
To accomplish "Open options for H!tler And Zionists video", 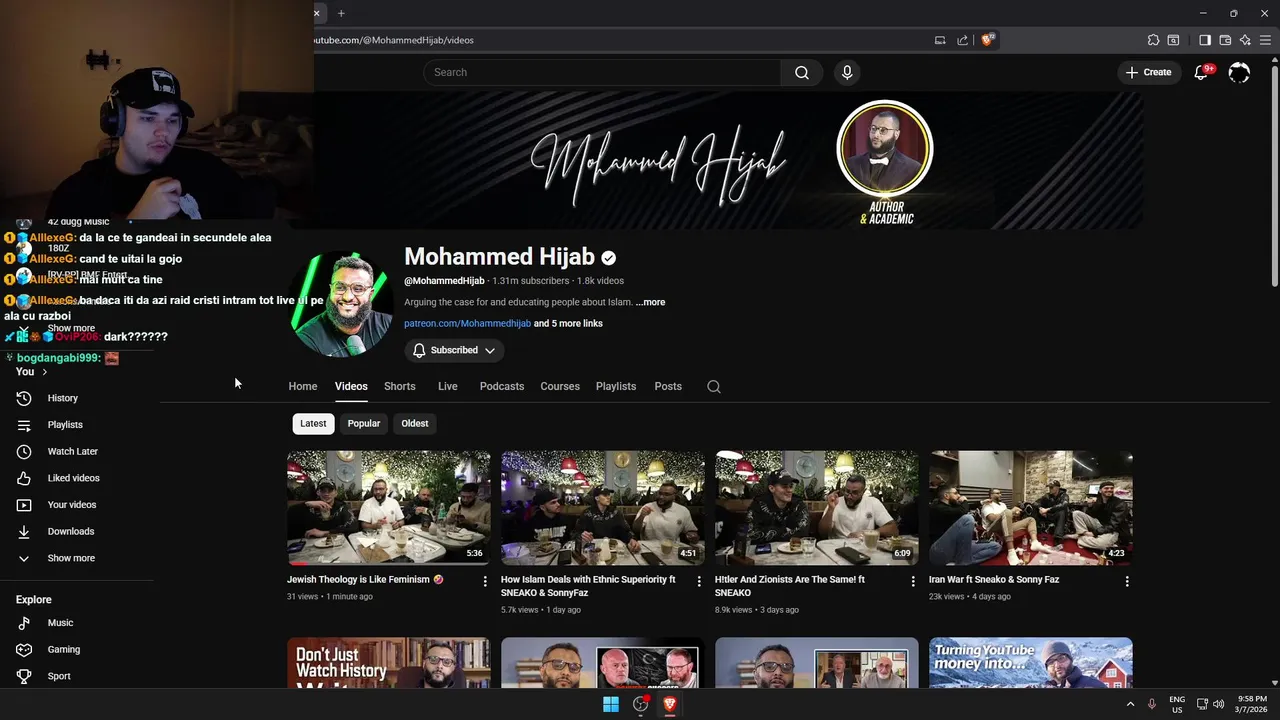I will (913, 581).
